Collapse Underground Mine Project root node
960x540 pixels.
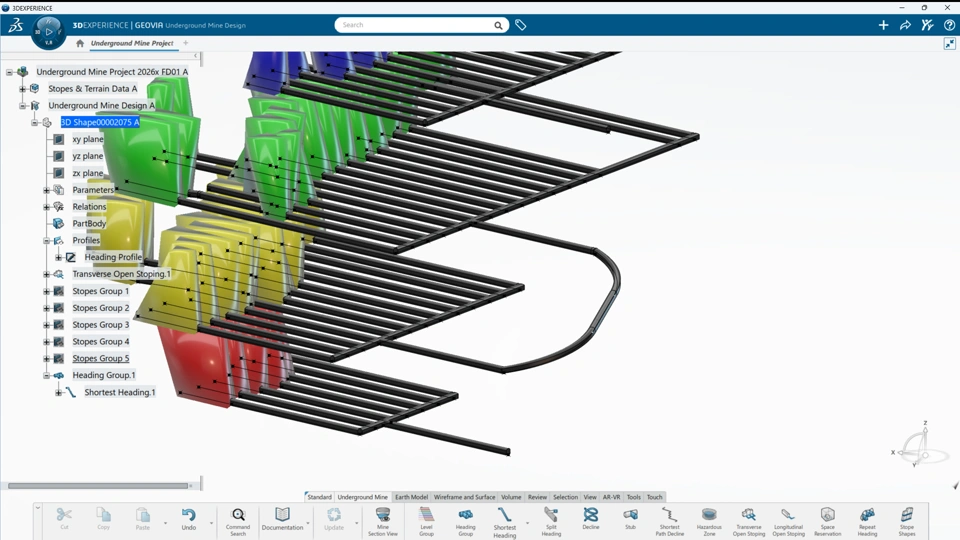(x=10, y=72)
